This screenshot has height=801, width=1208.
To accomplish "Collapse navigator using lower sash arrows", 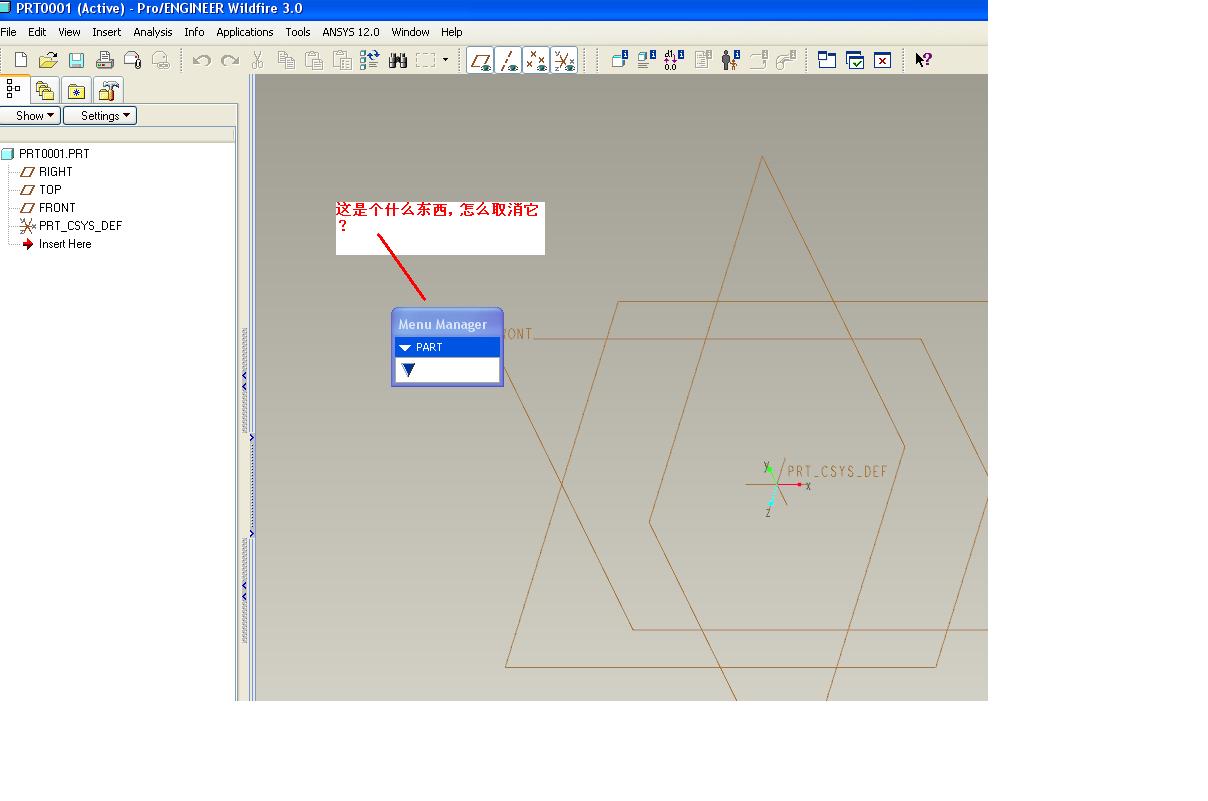I will 245,590.
